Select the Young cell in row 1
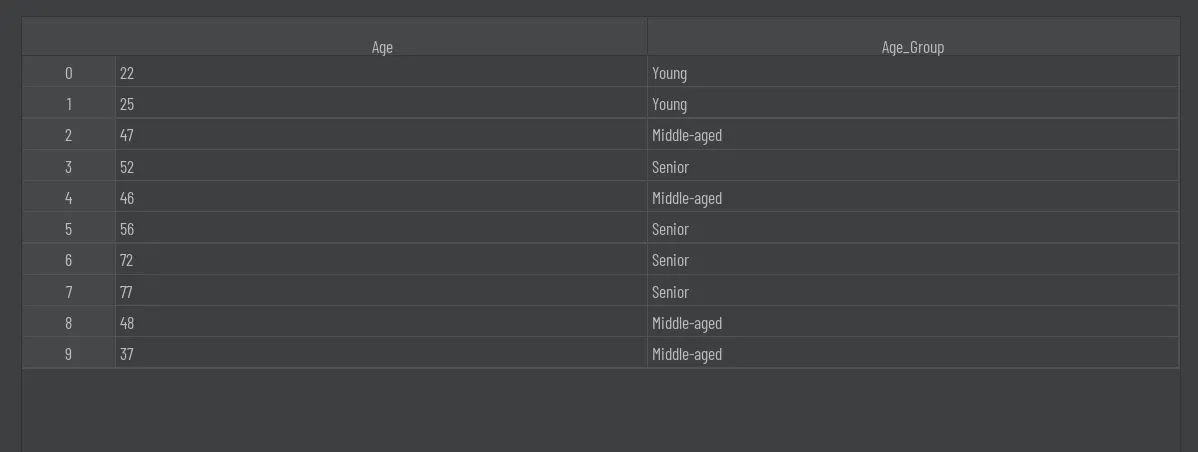 pyautogui.click(x=670, y=104)
